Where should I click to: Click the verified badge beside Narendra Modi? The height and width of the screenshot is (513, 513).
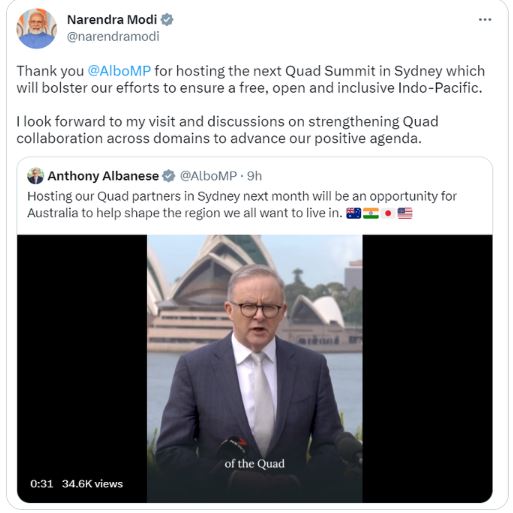(167, 20)
